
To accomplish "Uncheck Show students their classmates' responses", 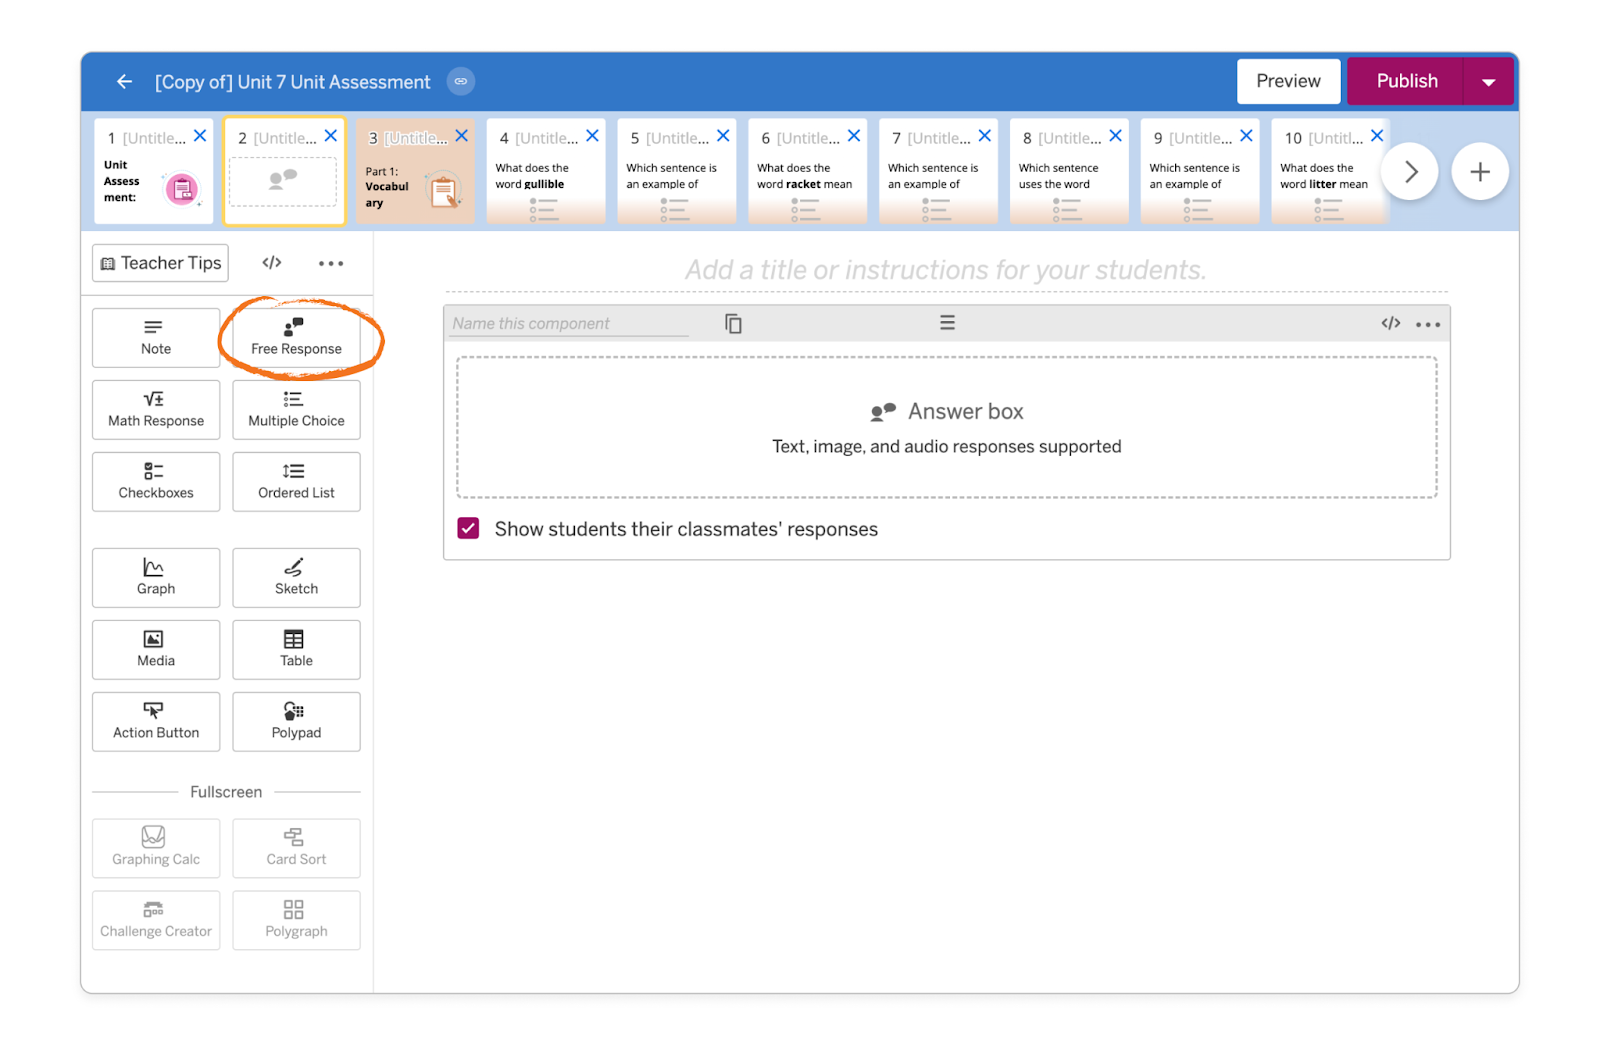I will (467, 528).
